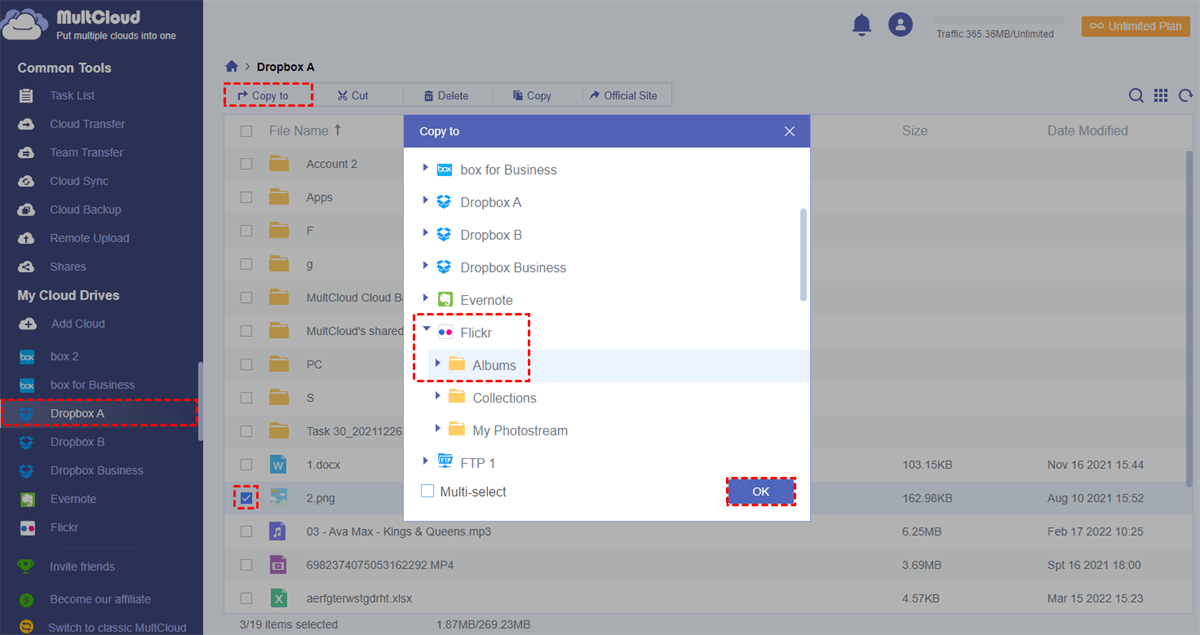Screen dimensions: 1200x635
Task: Expand FTP 1 in dialog tree
Action: click(x=426, y=462)
